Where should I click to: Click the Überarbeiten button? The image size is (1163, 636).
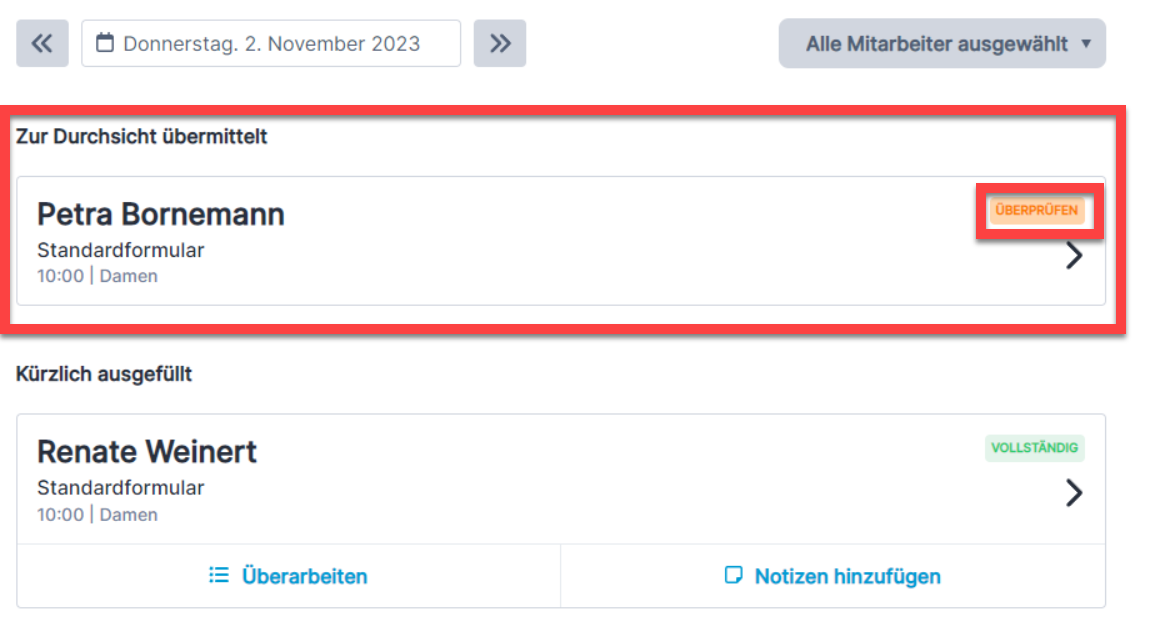289,576
